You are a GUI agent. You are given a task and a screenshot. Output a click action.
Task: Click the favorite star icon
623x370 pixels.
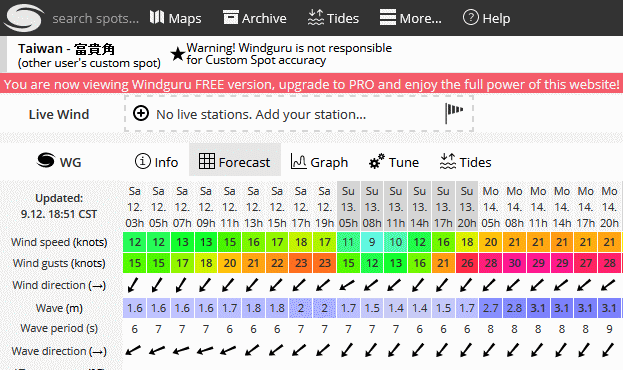click(178, 54)
